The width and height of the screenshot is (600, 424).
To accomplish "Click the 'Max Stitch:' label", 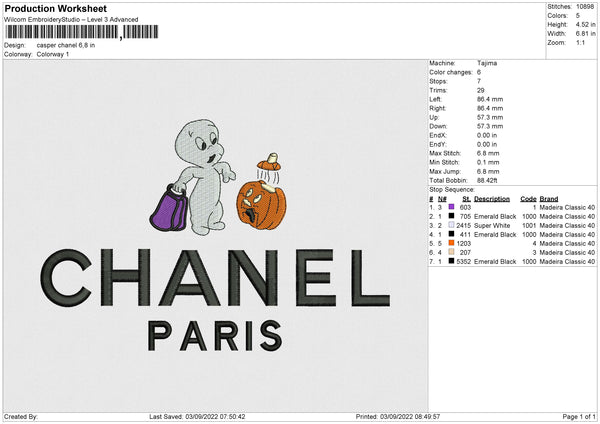I will (x=445, y=153).
